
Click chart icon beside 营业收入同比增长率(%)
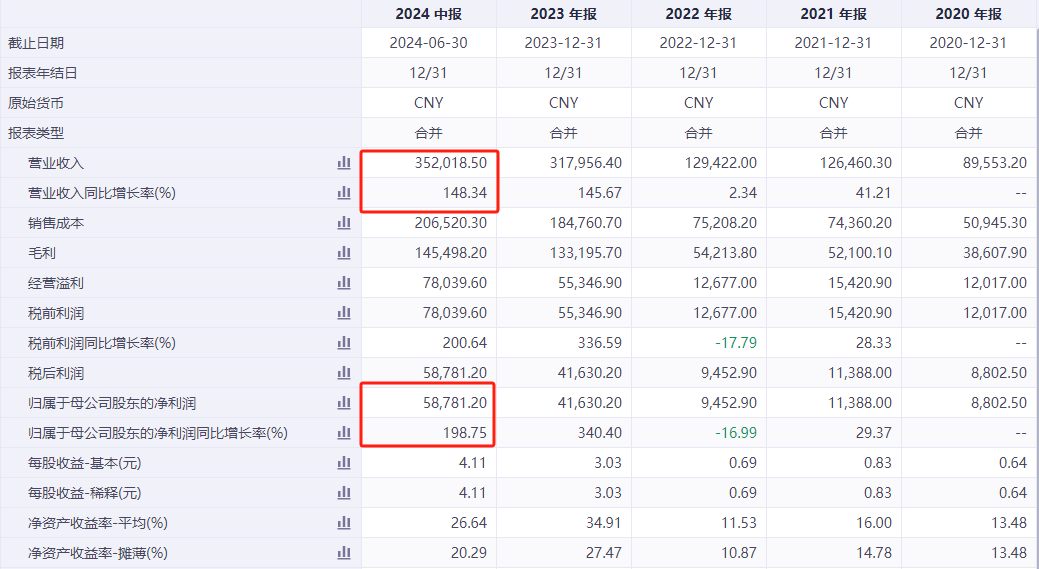[x=344, y=193]
